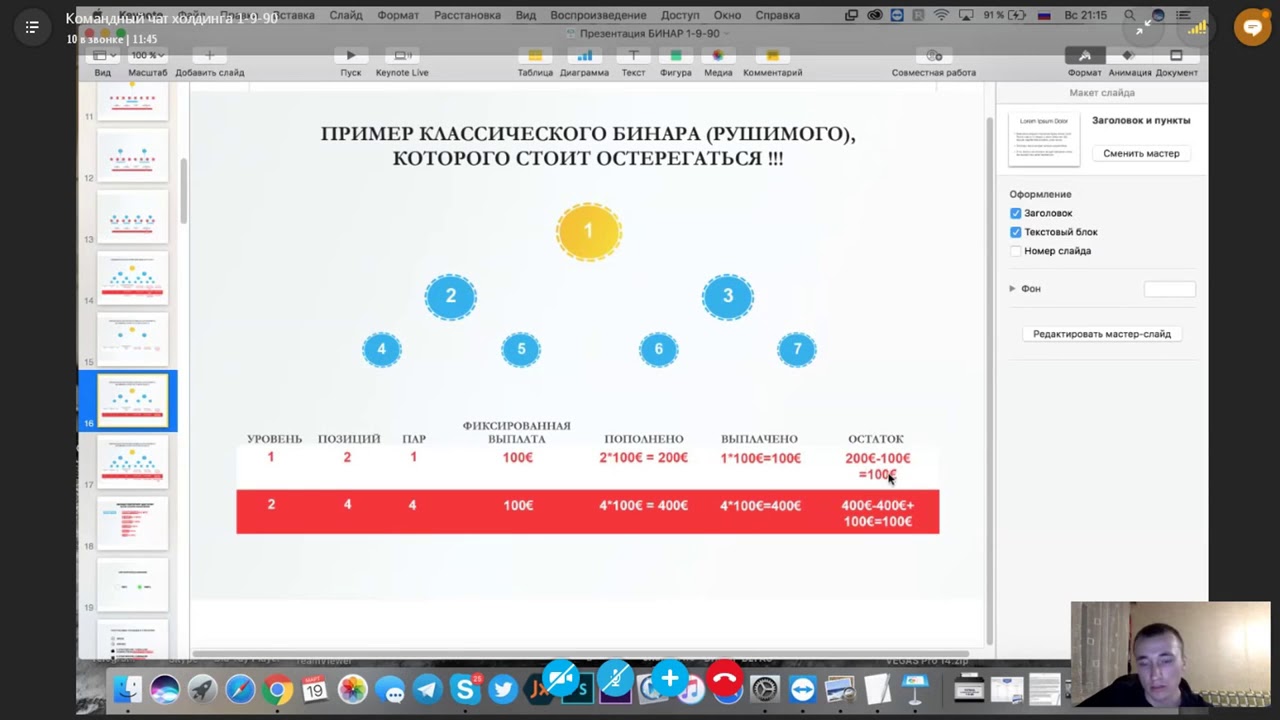
Task: Open Launchpad rocket in the dock
Action: pos(203,689)
